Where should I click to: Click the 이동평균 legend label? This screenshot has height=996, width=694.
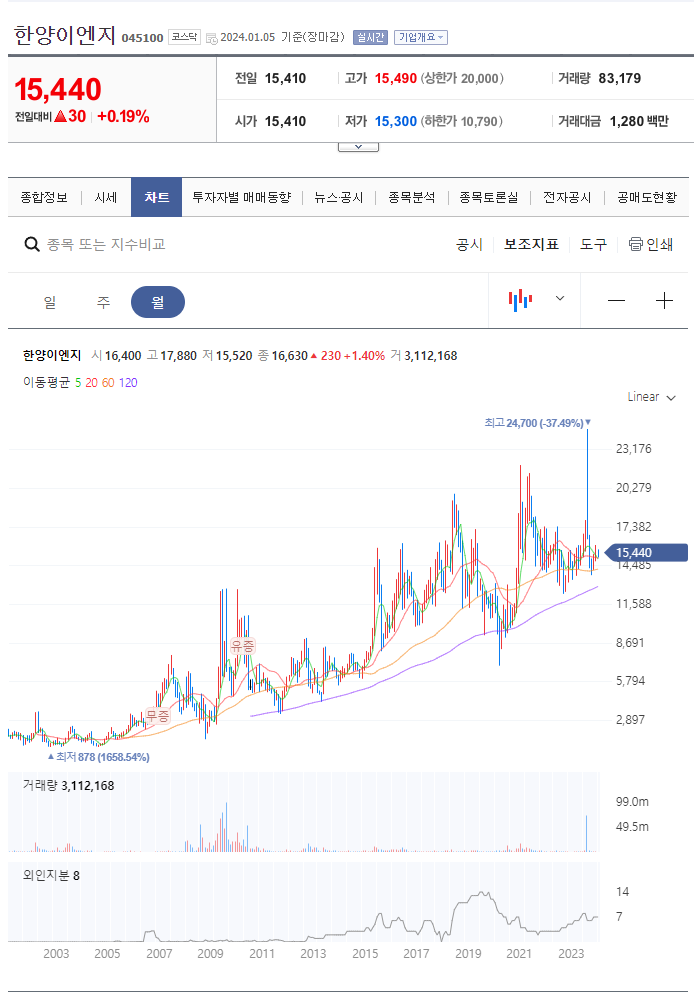(x=46, y=382)
